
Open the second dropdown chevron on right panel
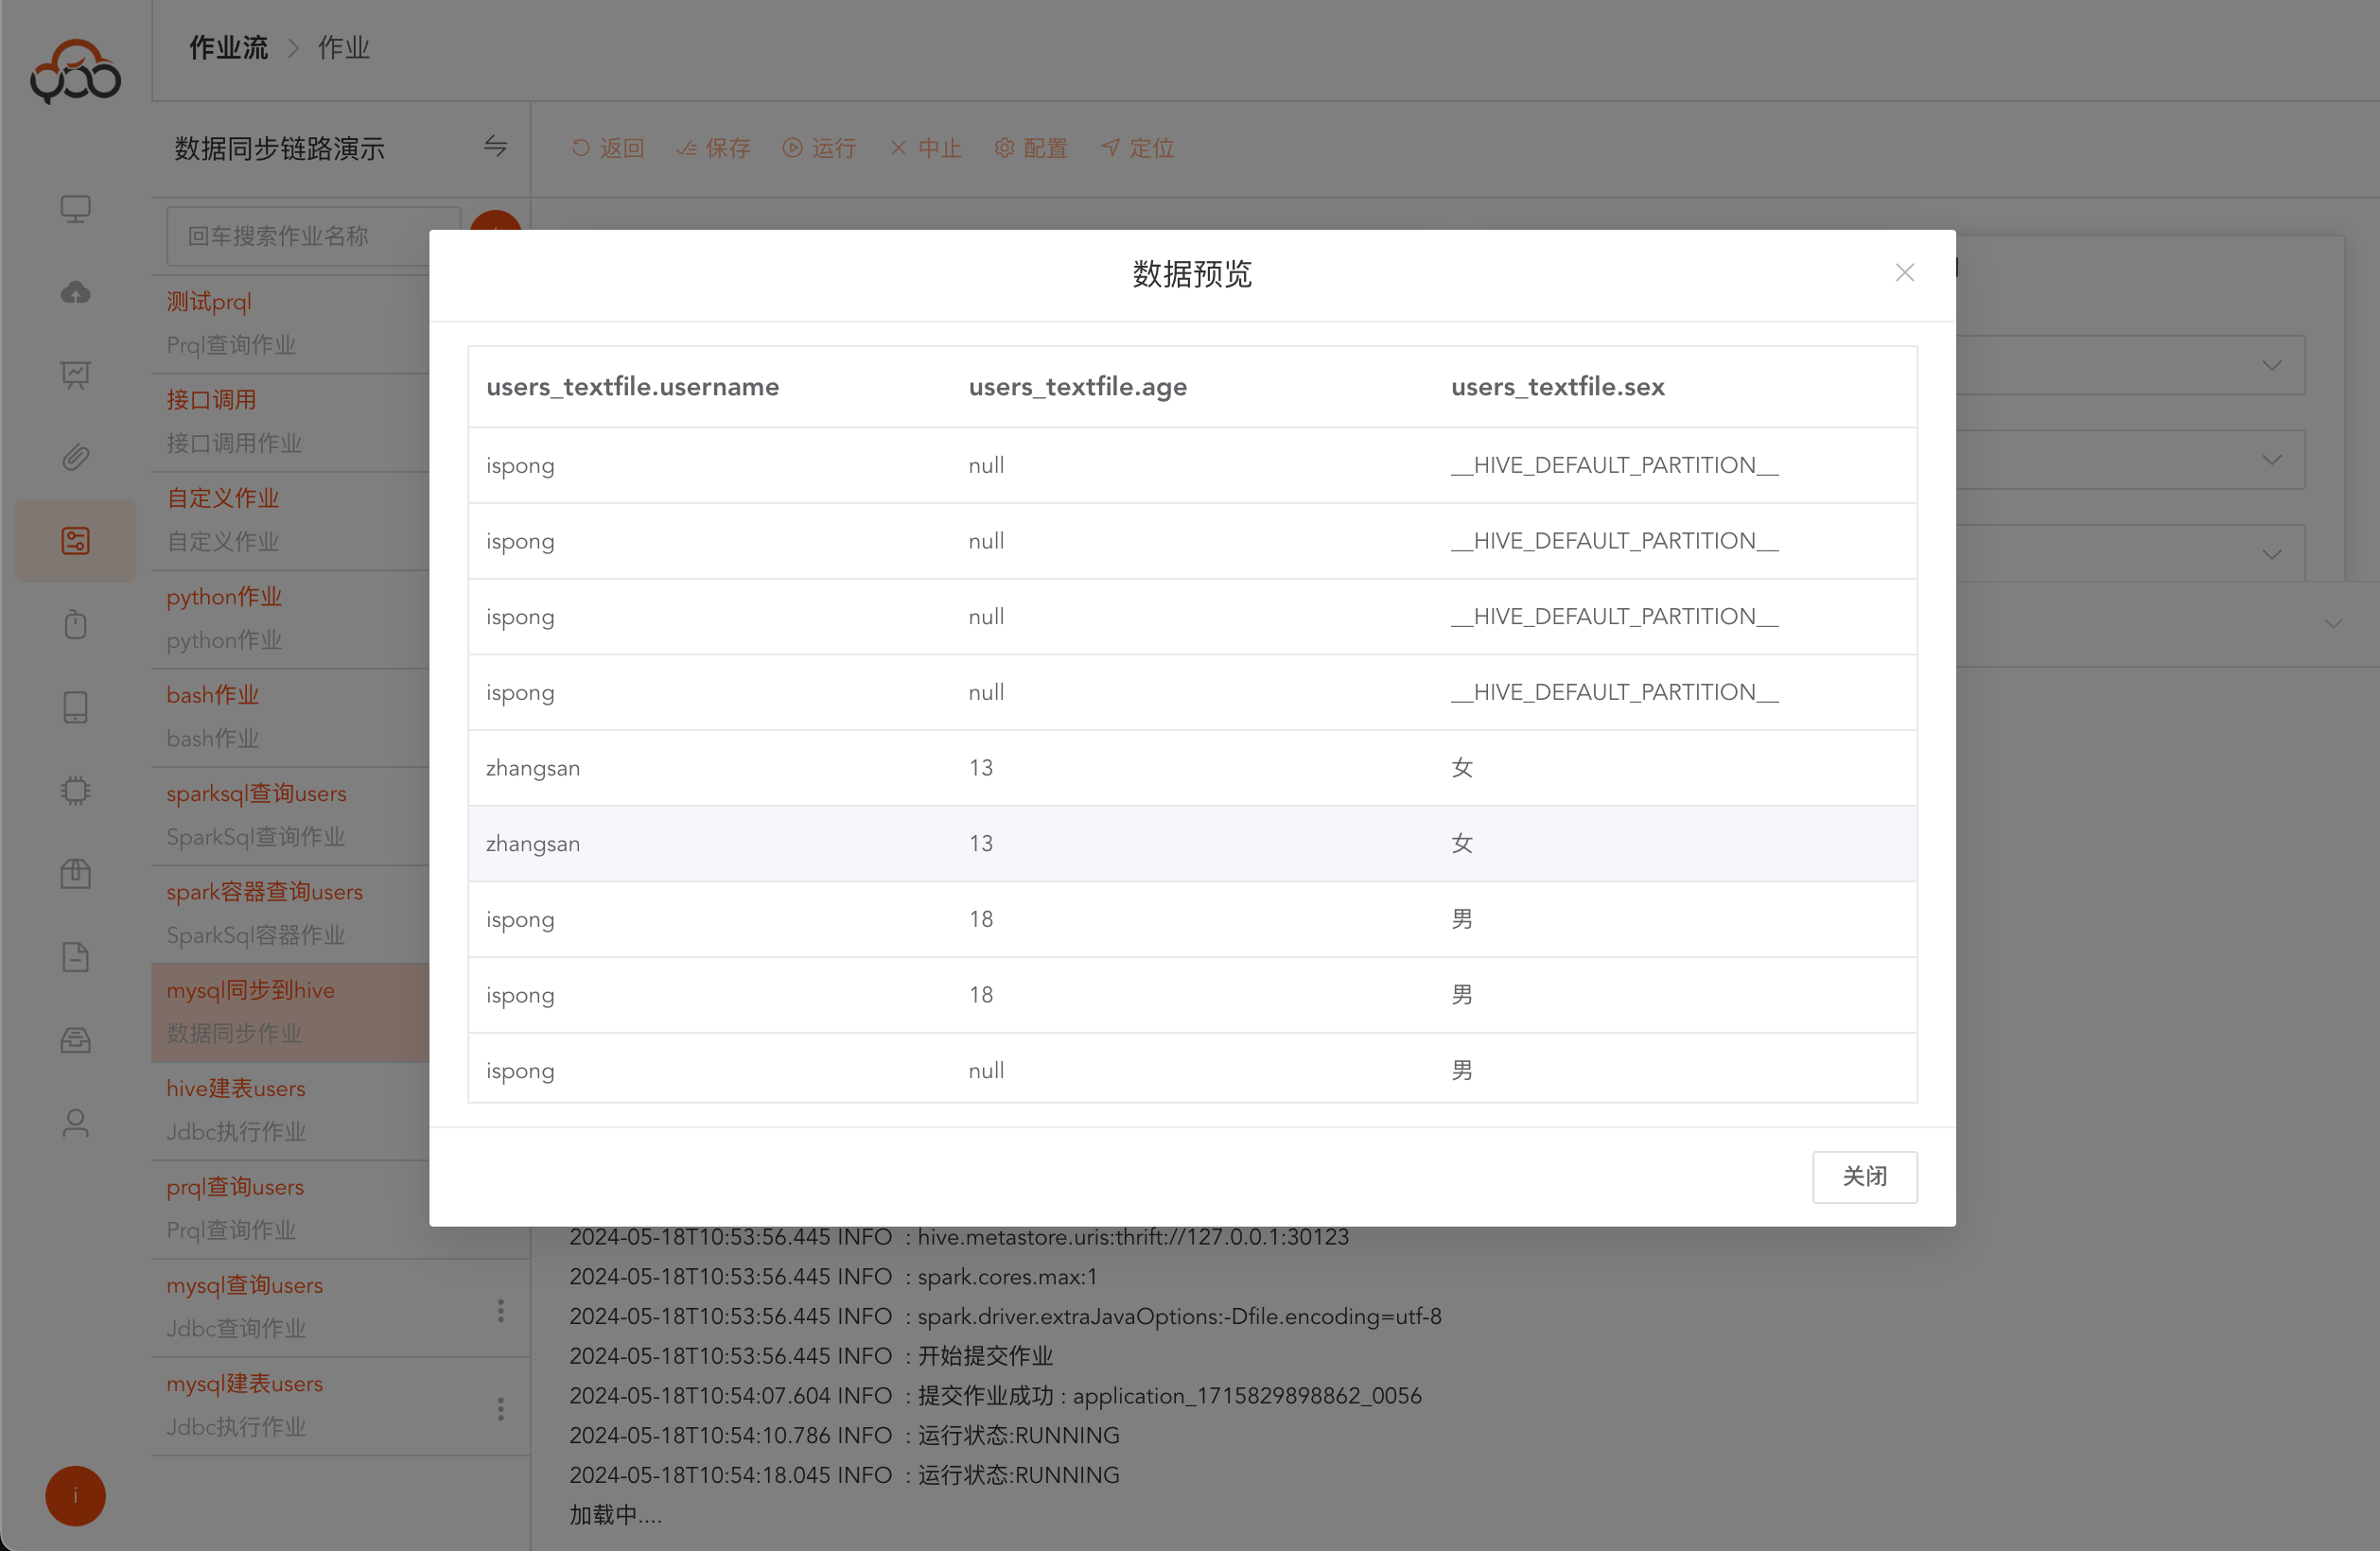(x=2271, y=460)
